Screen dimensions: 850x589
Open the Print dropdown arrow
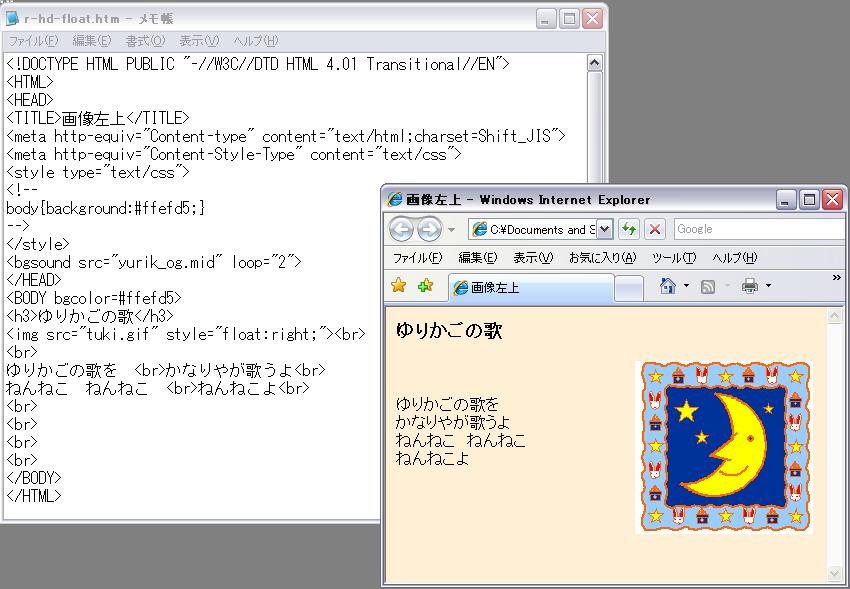pyautogui.click(x=768, y=286)
